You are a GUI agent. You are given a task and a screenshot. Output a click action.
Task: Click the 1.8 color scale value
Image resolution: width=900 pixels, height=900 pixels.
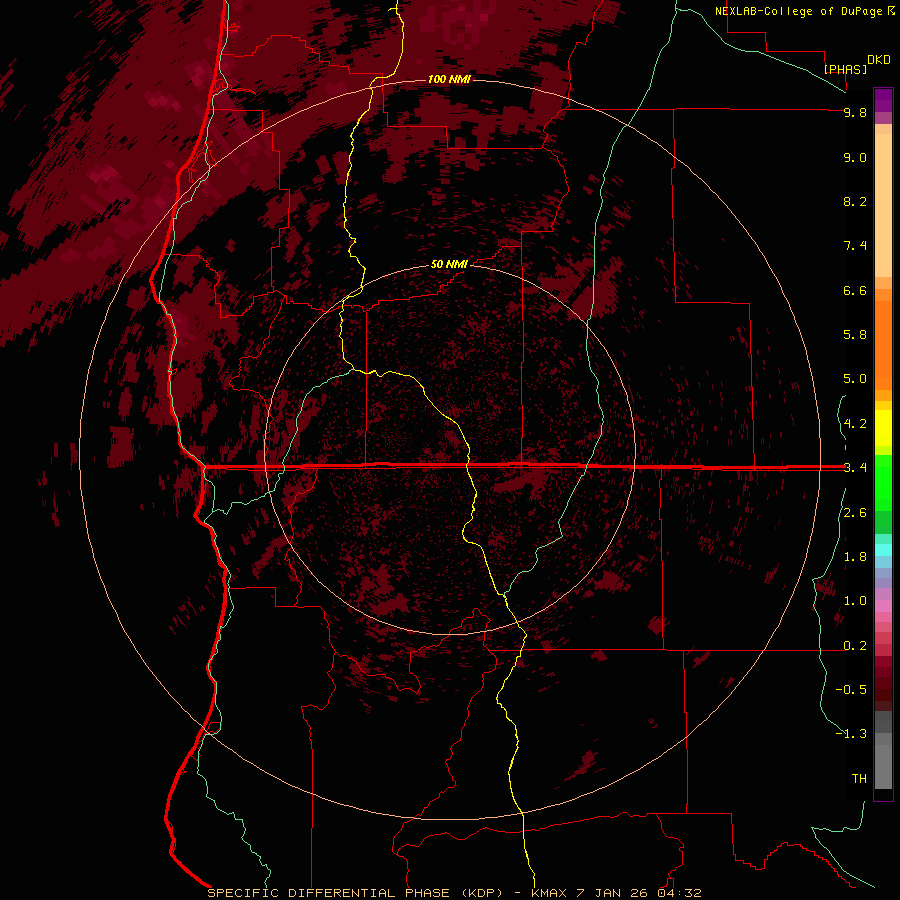tap(855, 557)
